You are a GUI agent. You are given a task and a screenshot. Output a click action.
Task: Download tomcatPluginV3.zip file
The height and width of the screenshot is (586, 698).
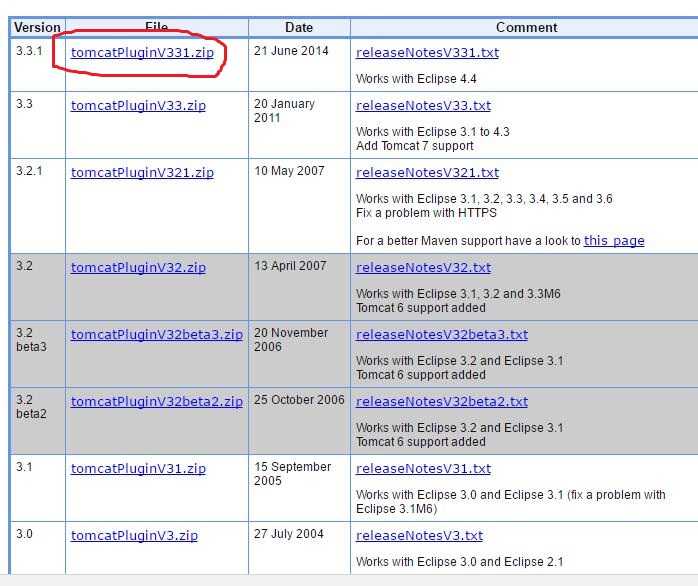[134, 535]
